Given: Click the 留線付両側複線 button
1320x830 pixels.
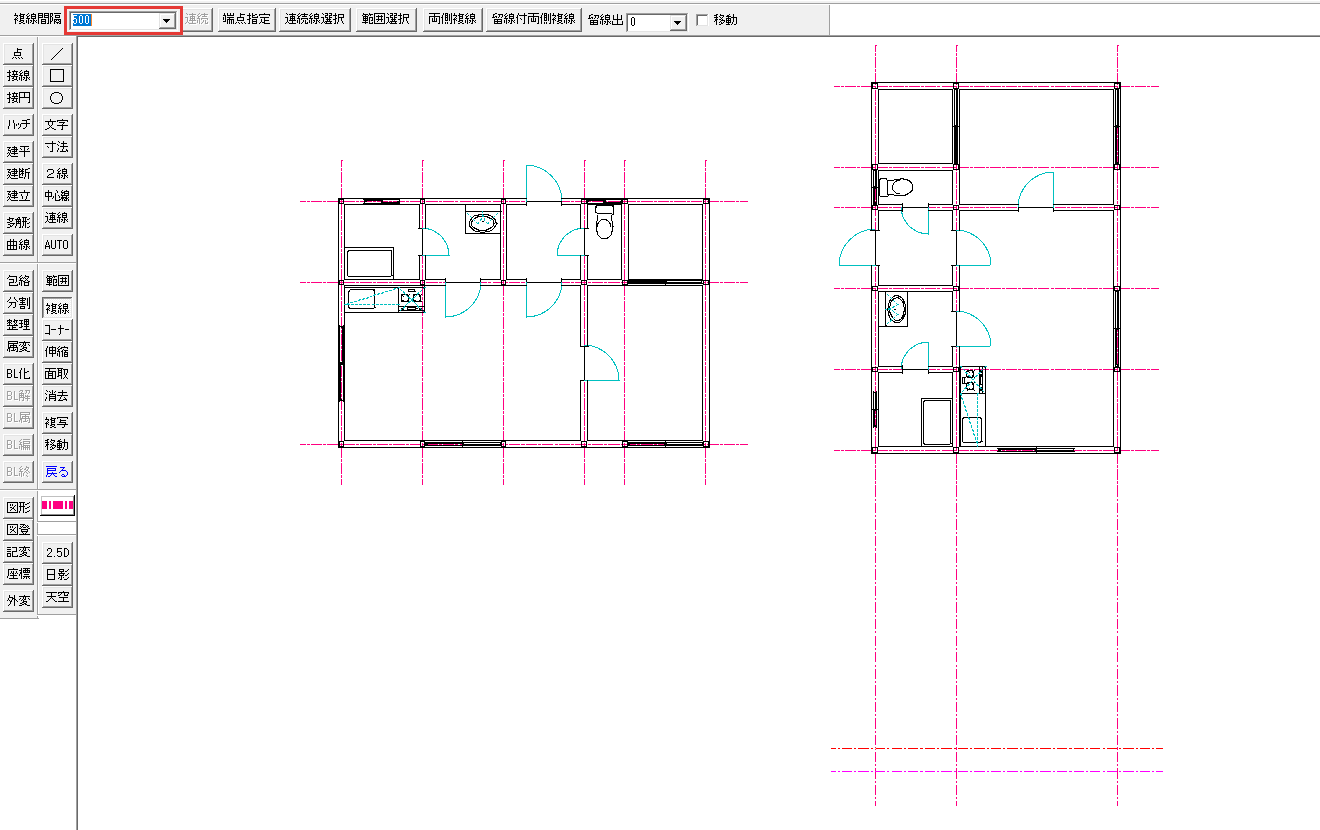Looking at the screenshot, I should tap(534, 20).
